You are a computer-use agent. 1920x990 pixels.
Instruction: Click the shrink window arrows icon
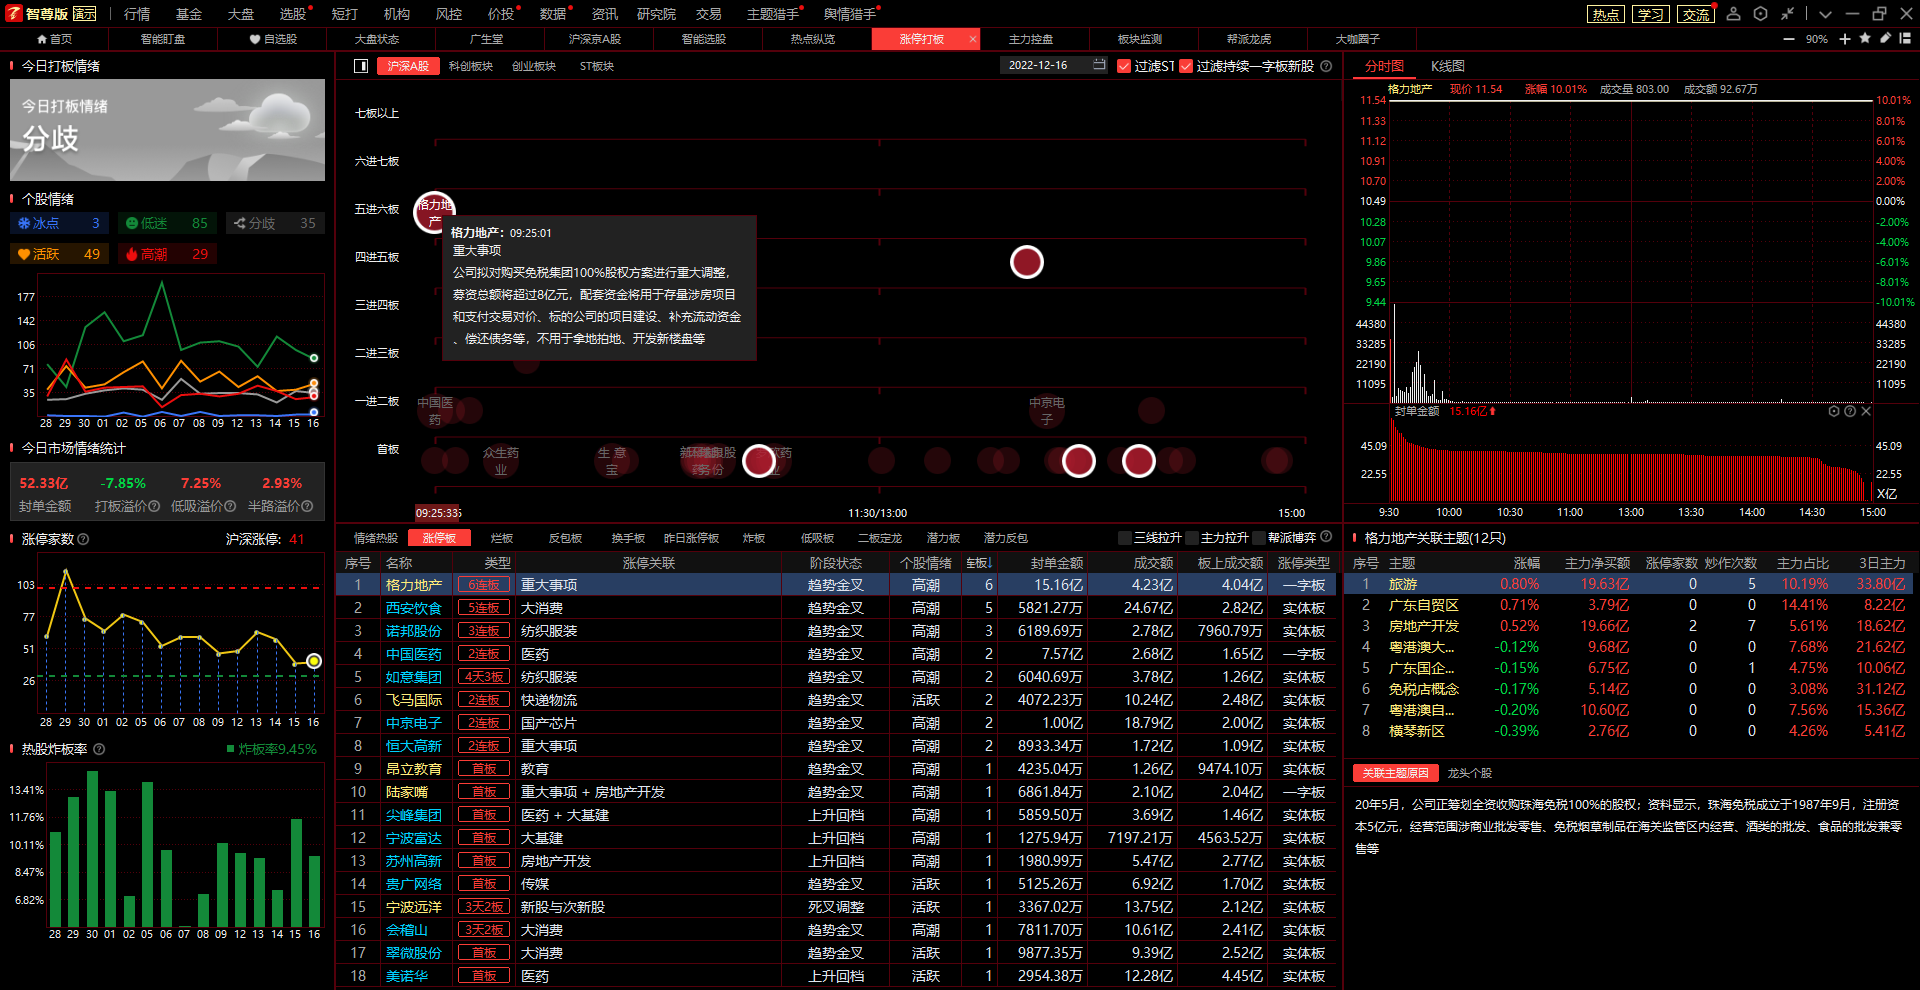(1787, 14)
